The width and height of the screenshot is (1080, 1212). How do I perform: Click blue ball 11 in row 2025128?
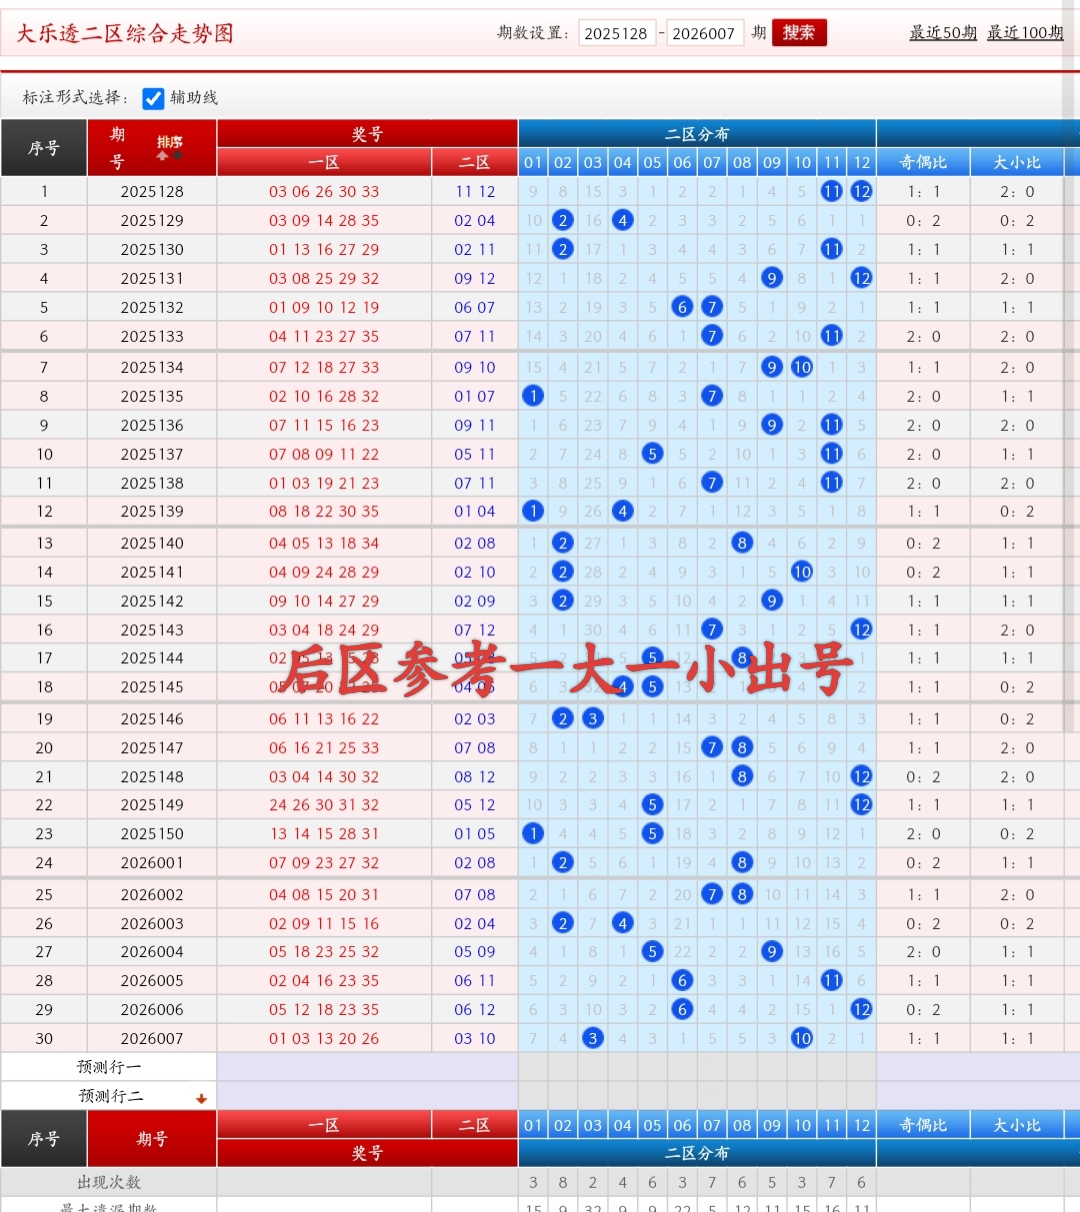click(832, 191)
